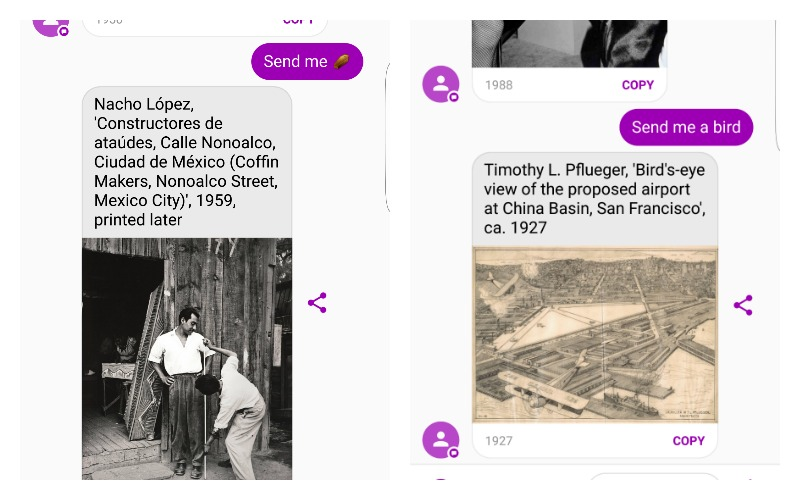
Task: Tap the partially visible avatar at top left
Action: coord(51,27)
